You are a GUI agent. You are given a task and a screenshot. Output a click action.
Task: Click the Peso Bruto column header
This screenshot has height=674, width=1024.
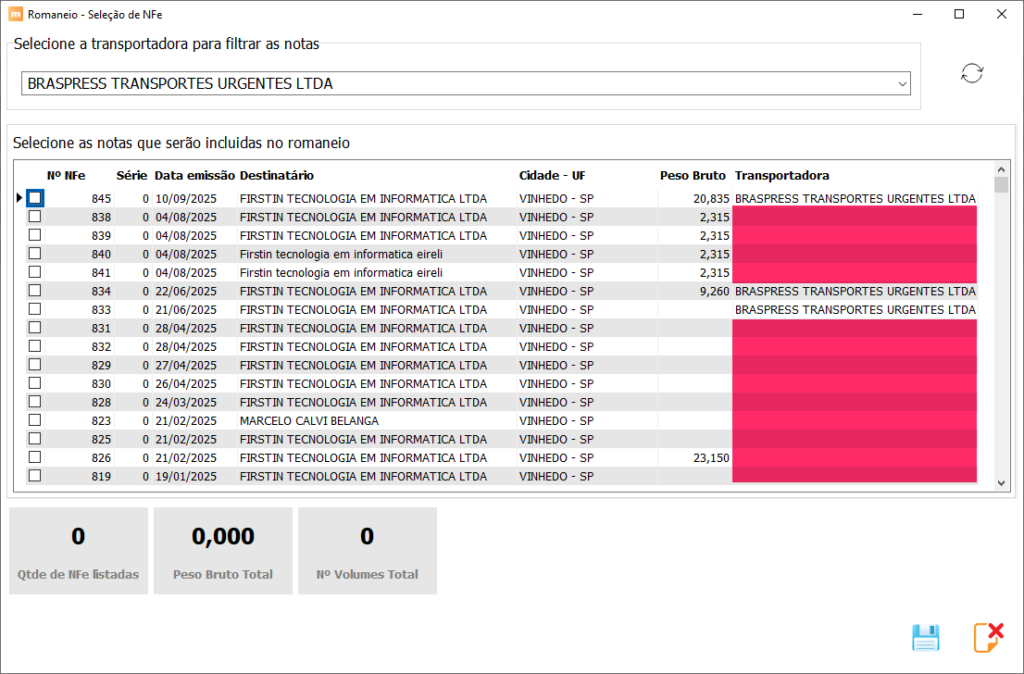tap(692, 176)
